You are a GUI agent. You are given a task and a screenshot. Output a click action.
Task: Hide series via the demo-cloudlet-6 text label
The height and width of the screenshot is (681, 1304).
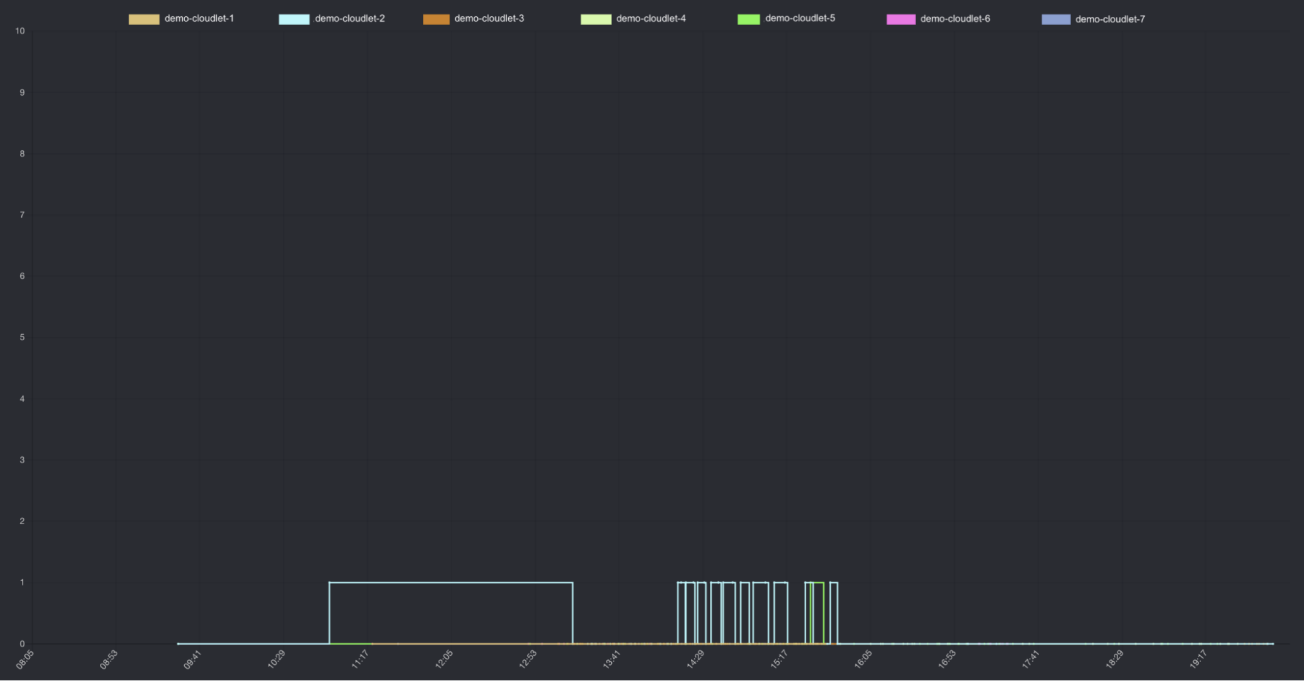pyautogui.click(x=955, y=19)
